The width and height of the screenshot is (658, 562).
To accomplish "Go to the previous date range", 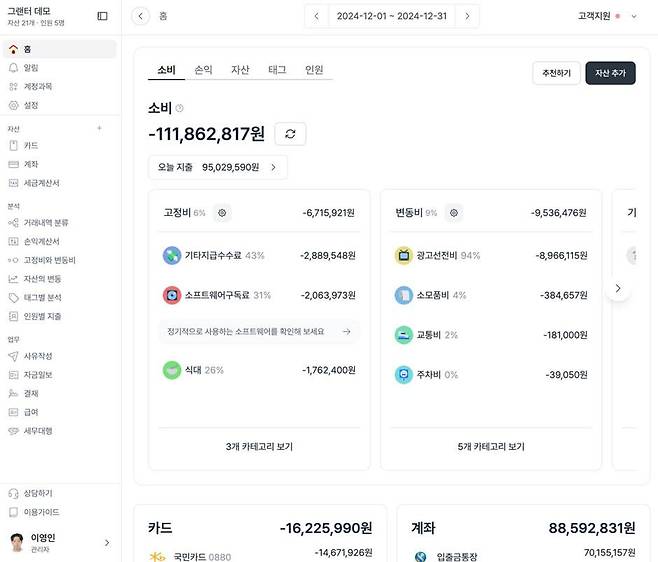I will point(317,16).
